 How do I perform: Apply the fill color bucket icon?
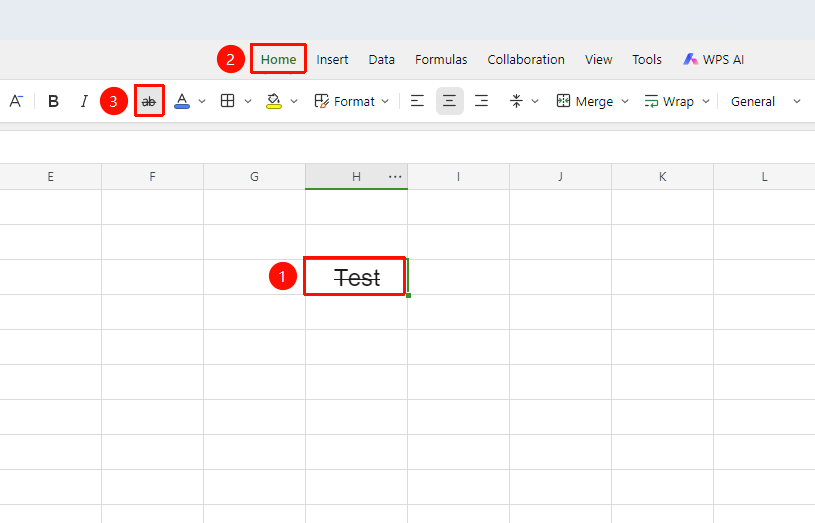click(274, 101)
